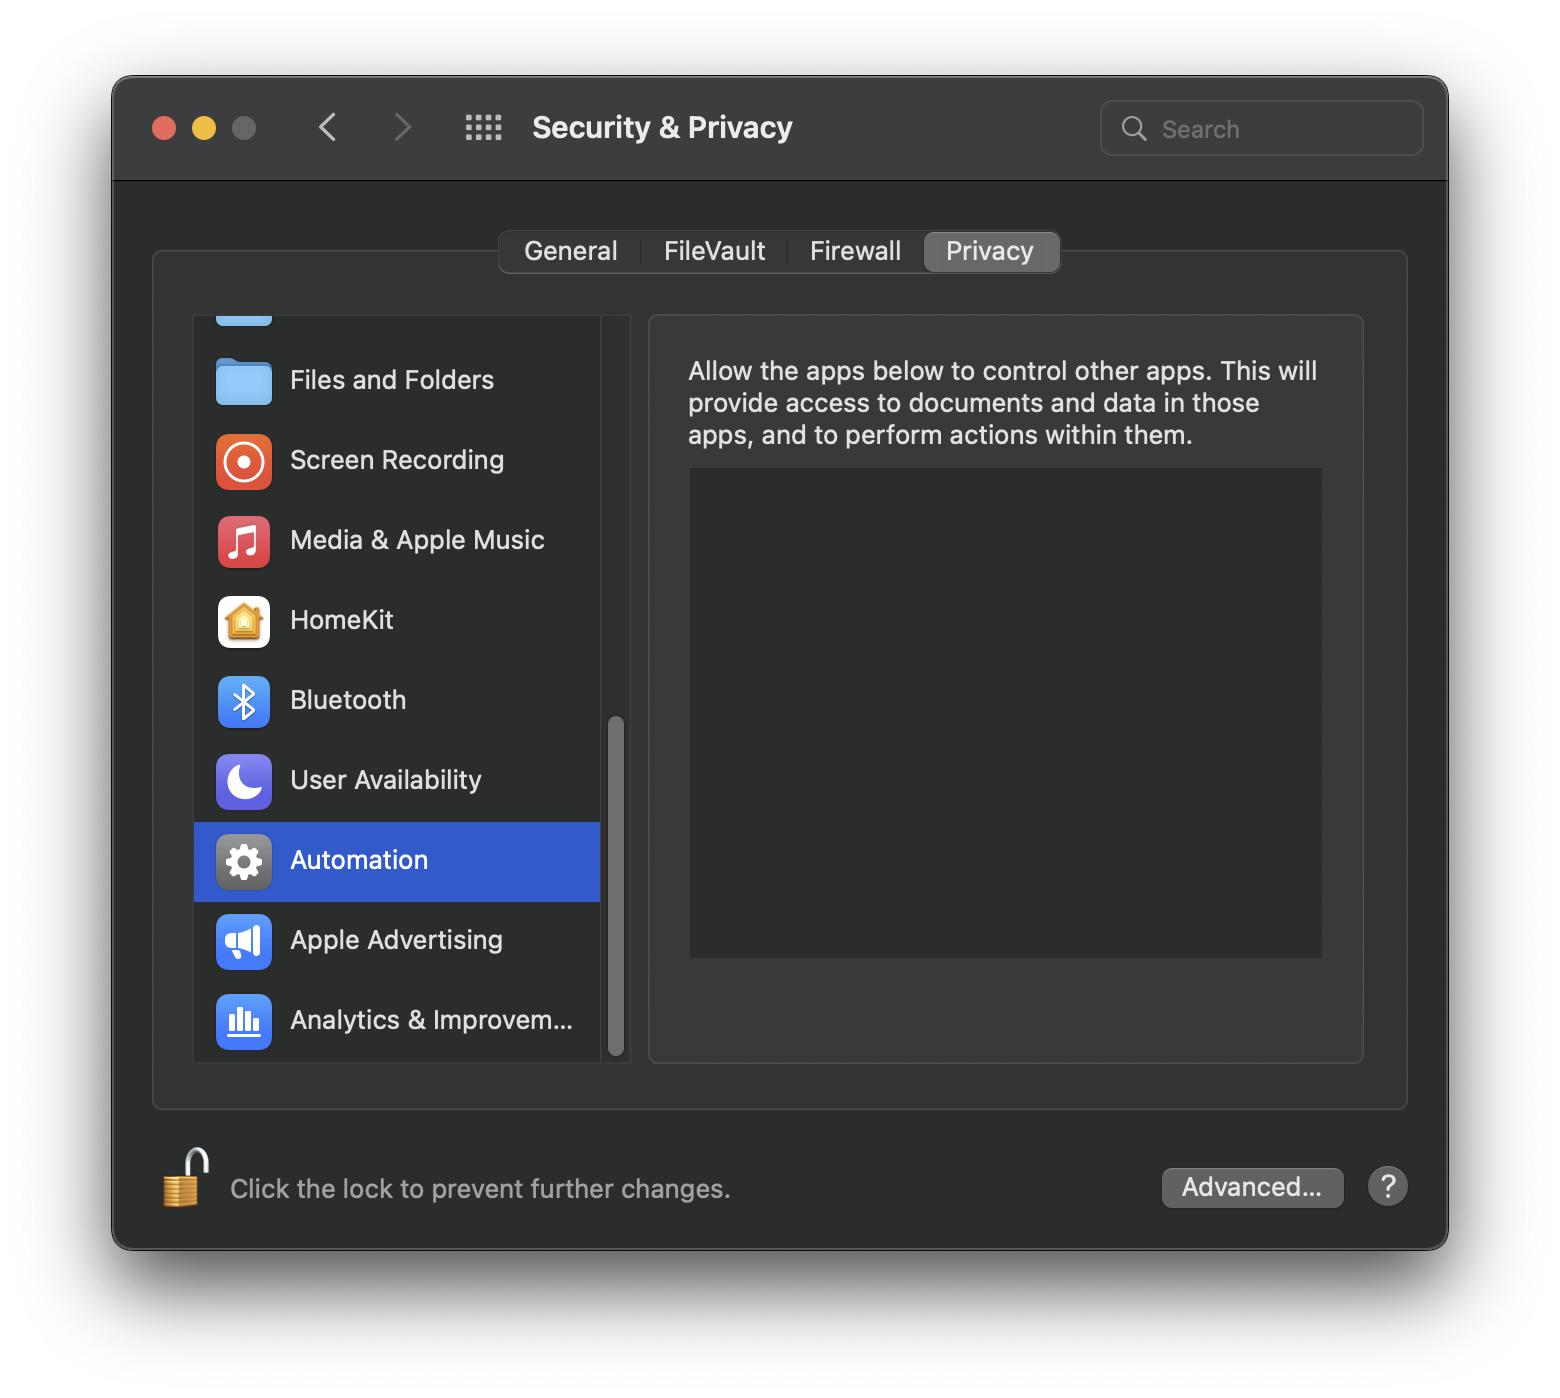The height and width of the screenshot is (1398, 1560).
Task: Open the FileVault tab
Action: [x=713, y=251]
